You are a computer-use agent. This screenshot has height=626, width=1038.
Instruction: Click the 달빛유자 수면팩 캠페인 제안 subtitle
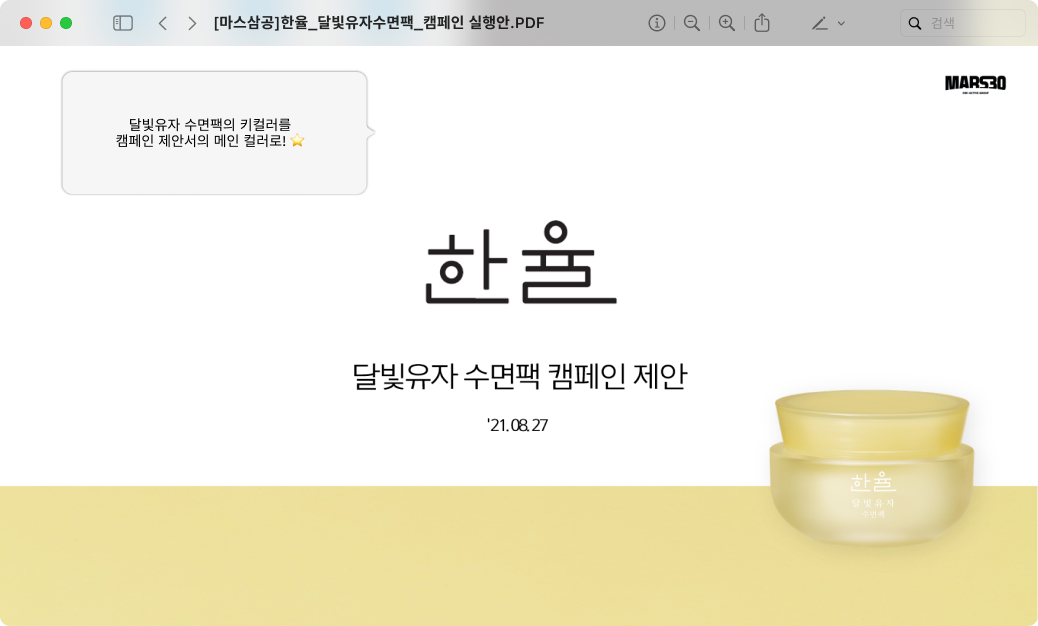(520, 376)
